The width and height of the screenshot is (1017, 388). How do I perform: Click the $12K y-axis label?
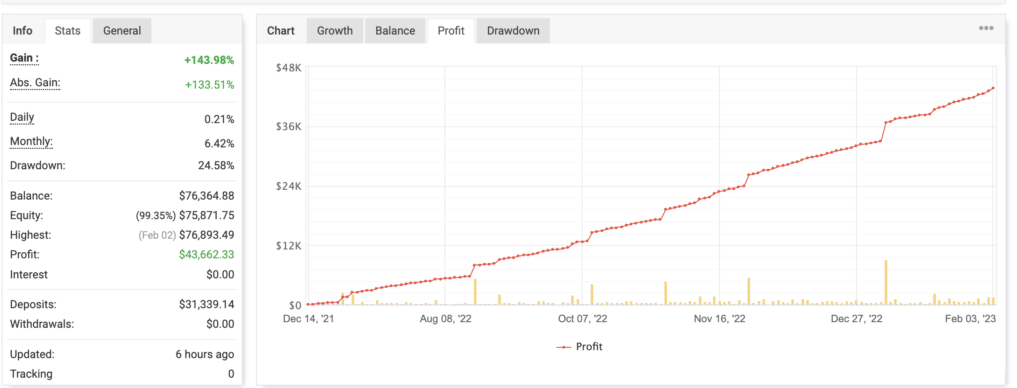pos(289,246)
